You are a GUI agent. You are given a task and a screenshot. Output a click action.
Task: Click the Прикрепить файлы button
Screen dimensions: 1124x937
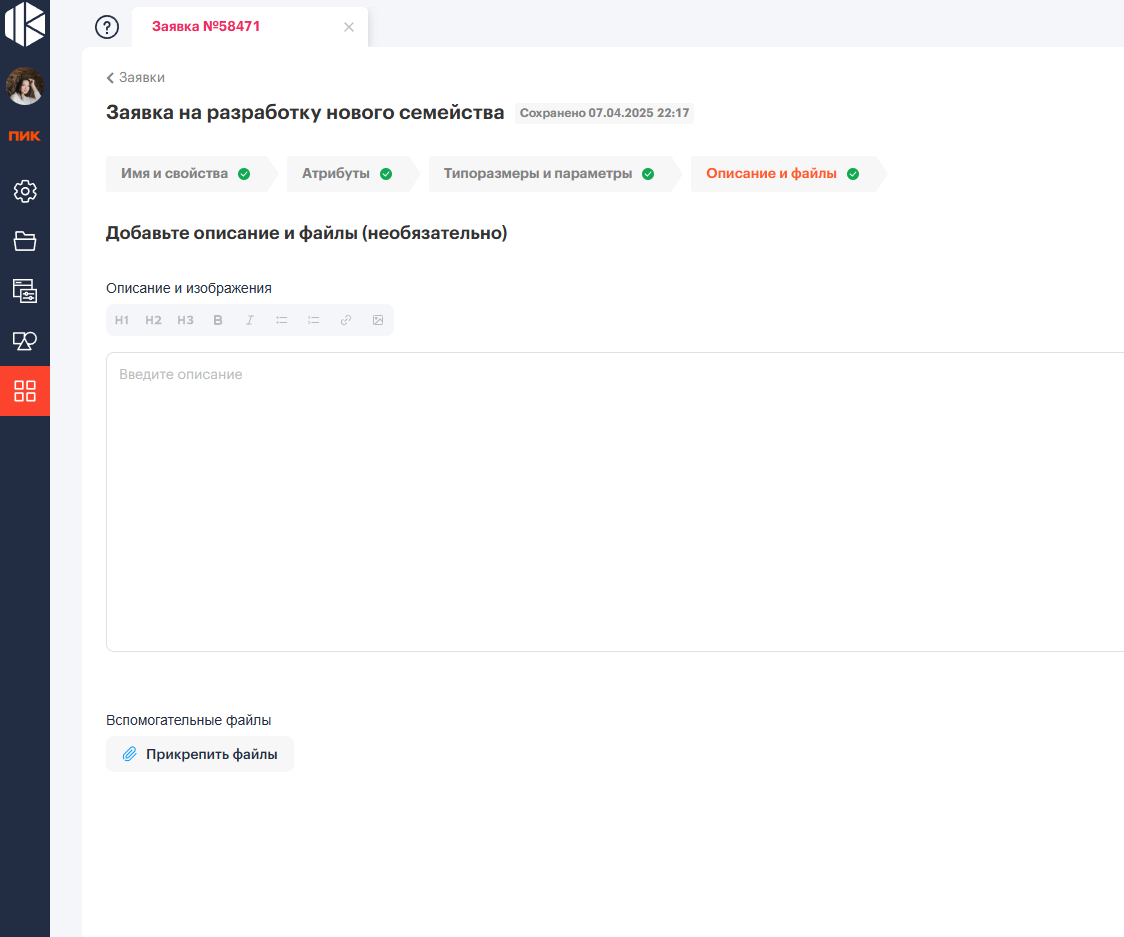(200, 754)
